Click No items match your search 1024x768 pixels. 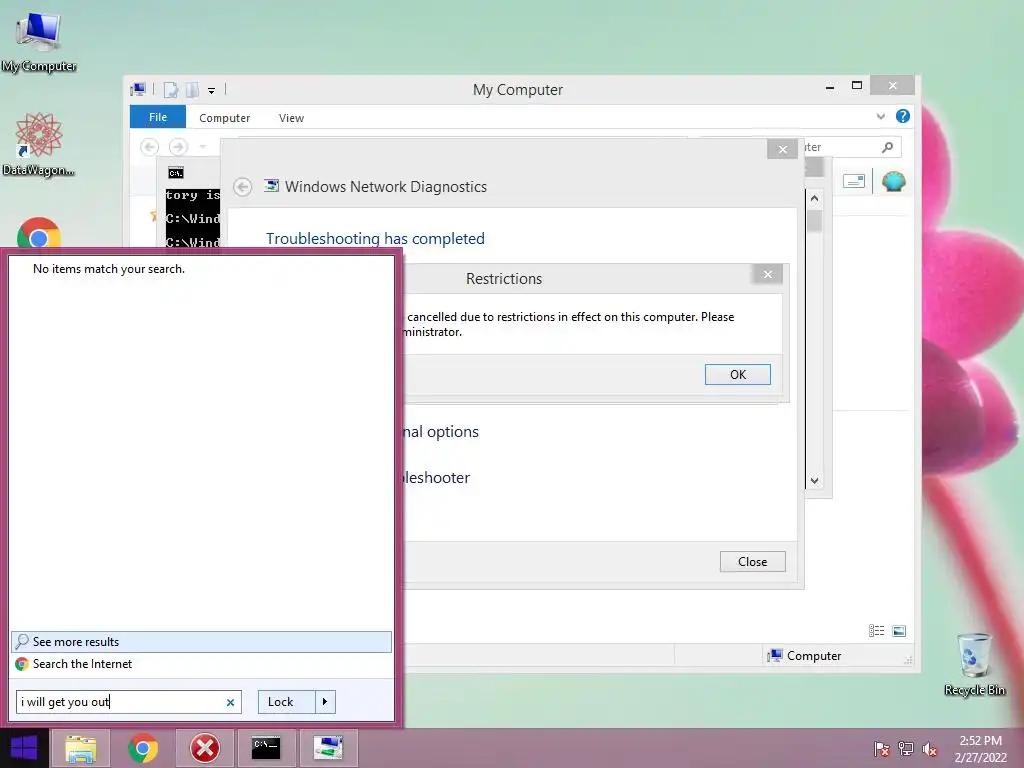pyautogui.click(x=109, y=269)
